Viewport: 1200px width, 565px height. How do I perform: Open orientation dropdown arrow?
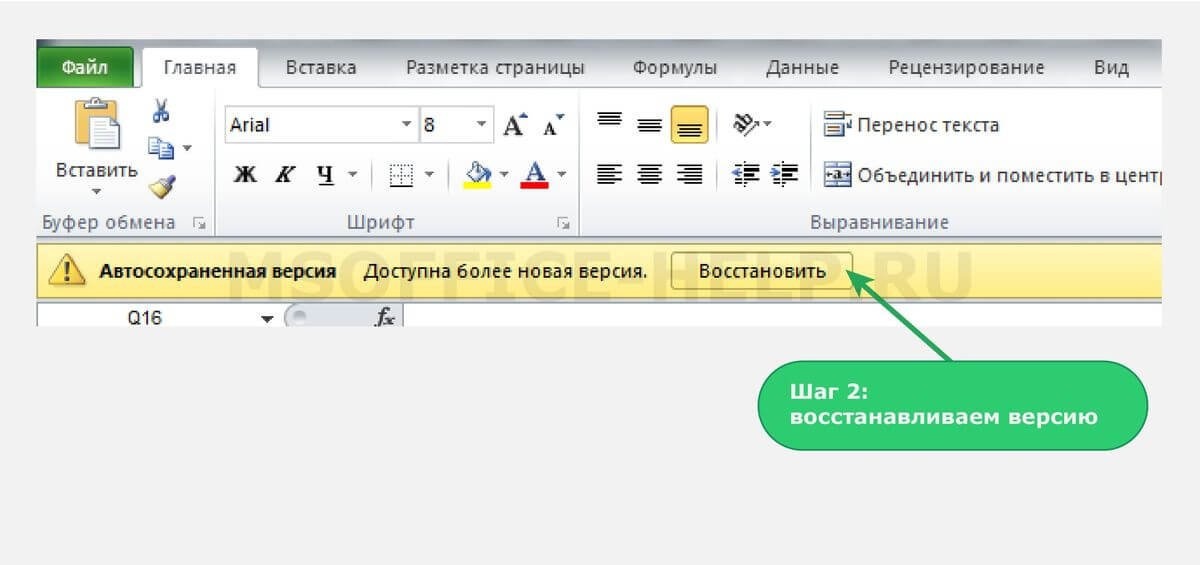pyautogui.click(x=767, y=124)
